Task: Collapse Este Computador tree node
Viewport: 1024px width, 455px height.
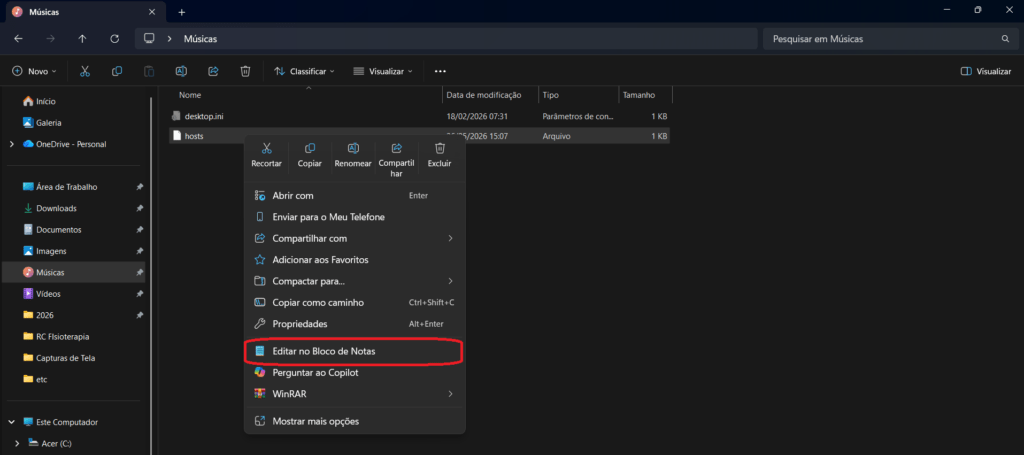Action: pyautogui.click(x=12, y=422)
